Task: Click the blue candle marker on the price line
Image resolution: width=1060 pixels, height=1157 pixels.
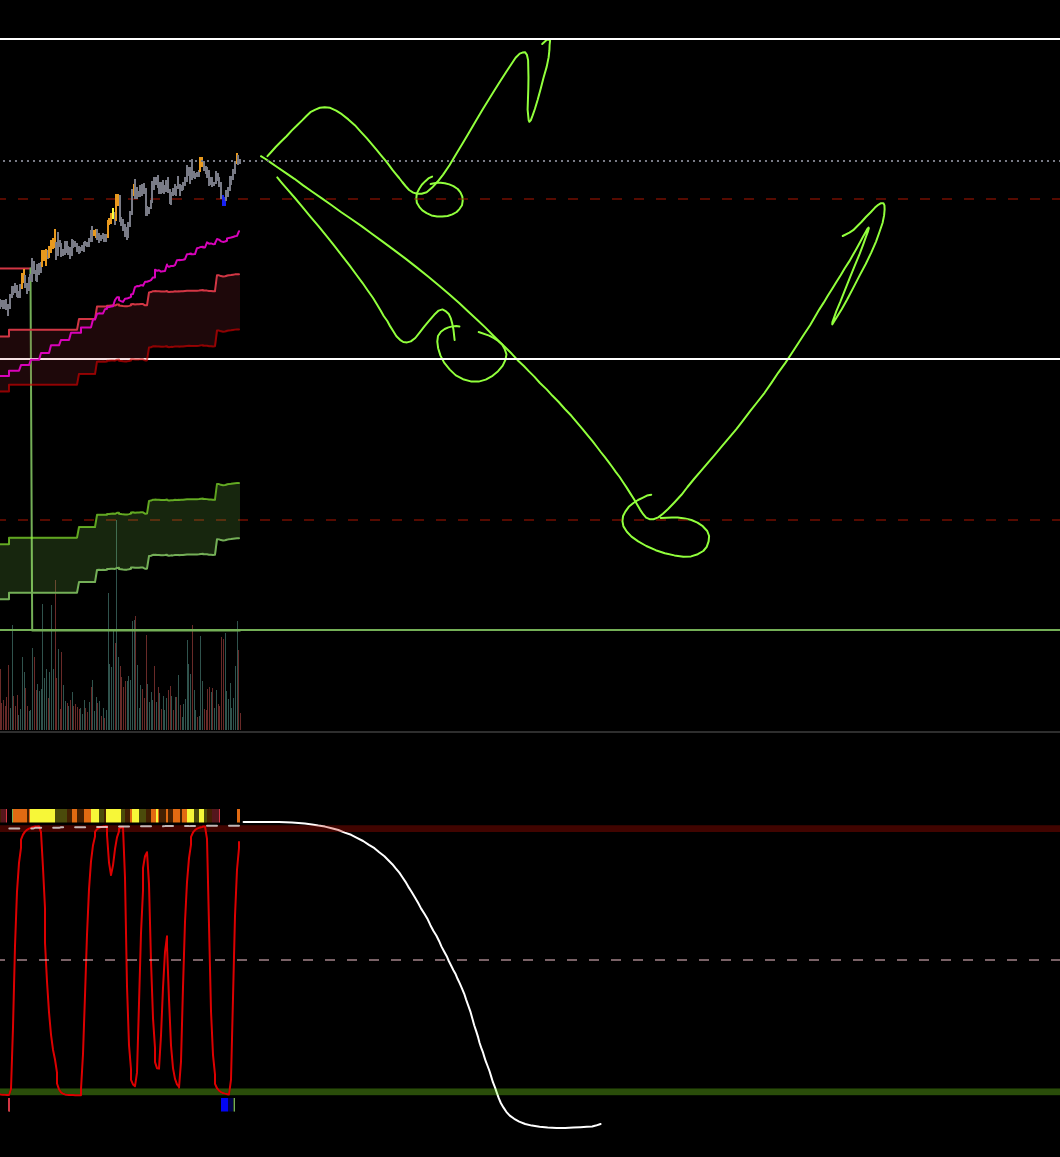Action: coord(223,201)
